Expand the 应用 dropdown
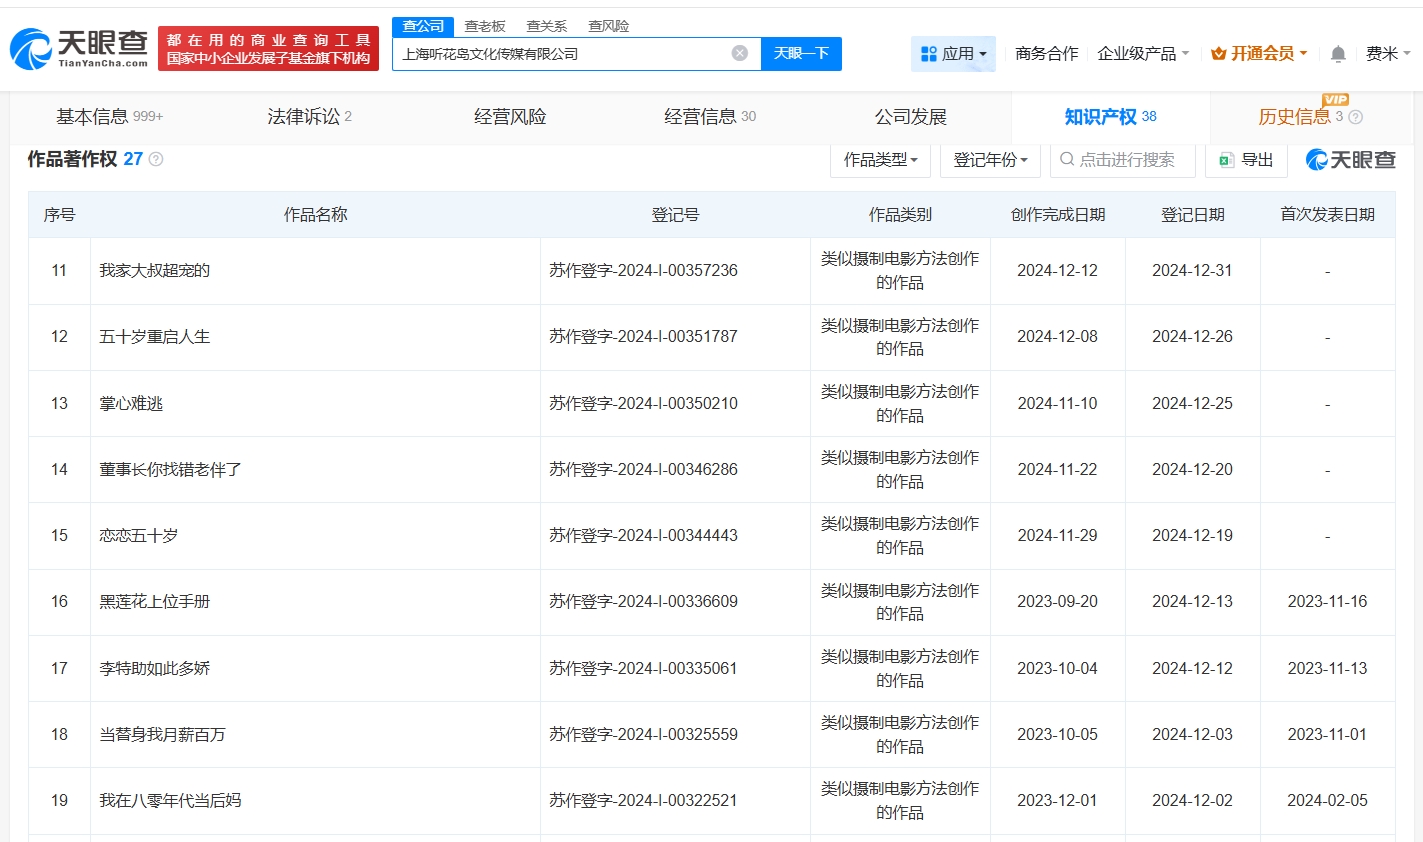Viewport: 1423px width, 842px height. [953, 54]
